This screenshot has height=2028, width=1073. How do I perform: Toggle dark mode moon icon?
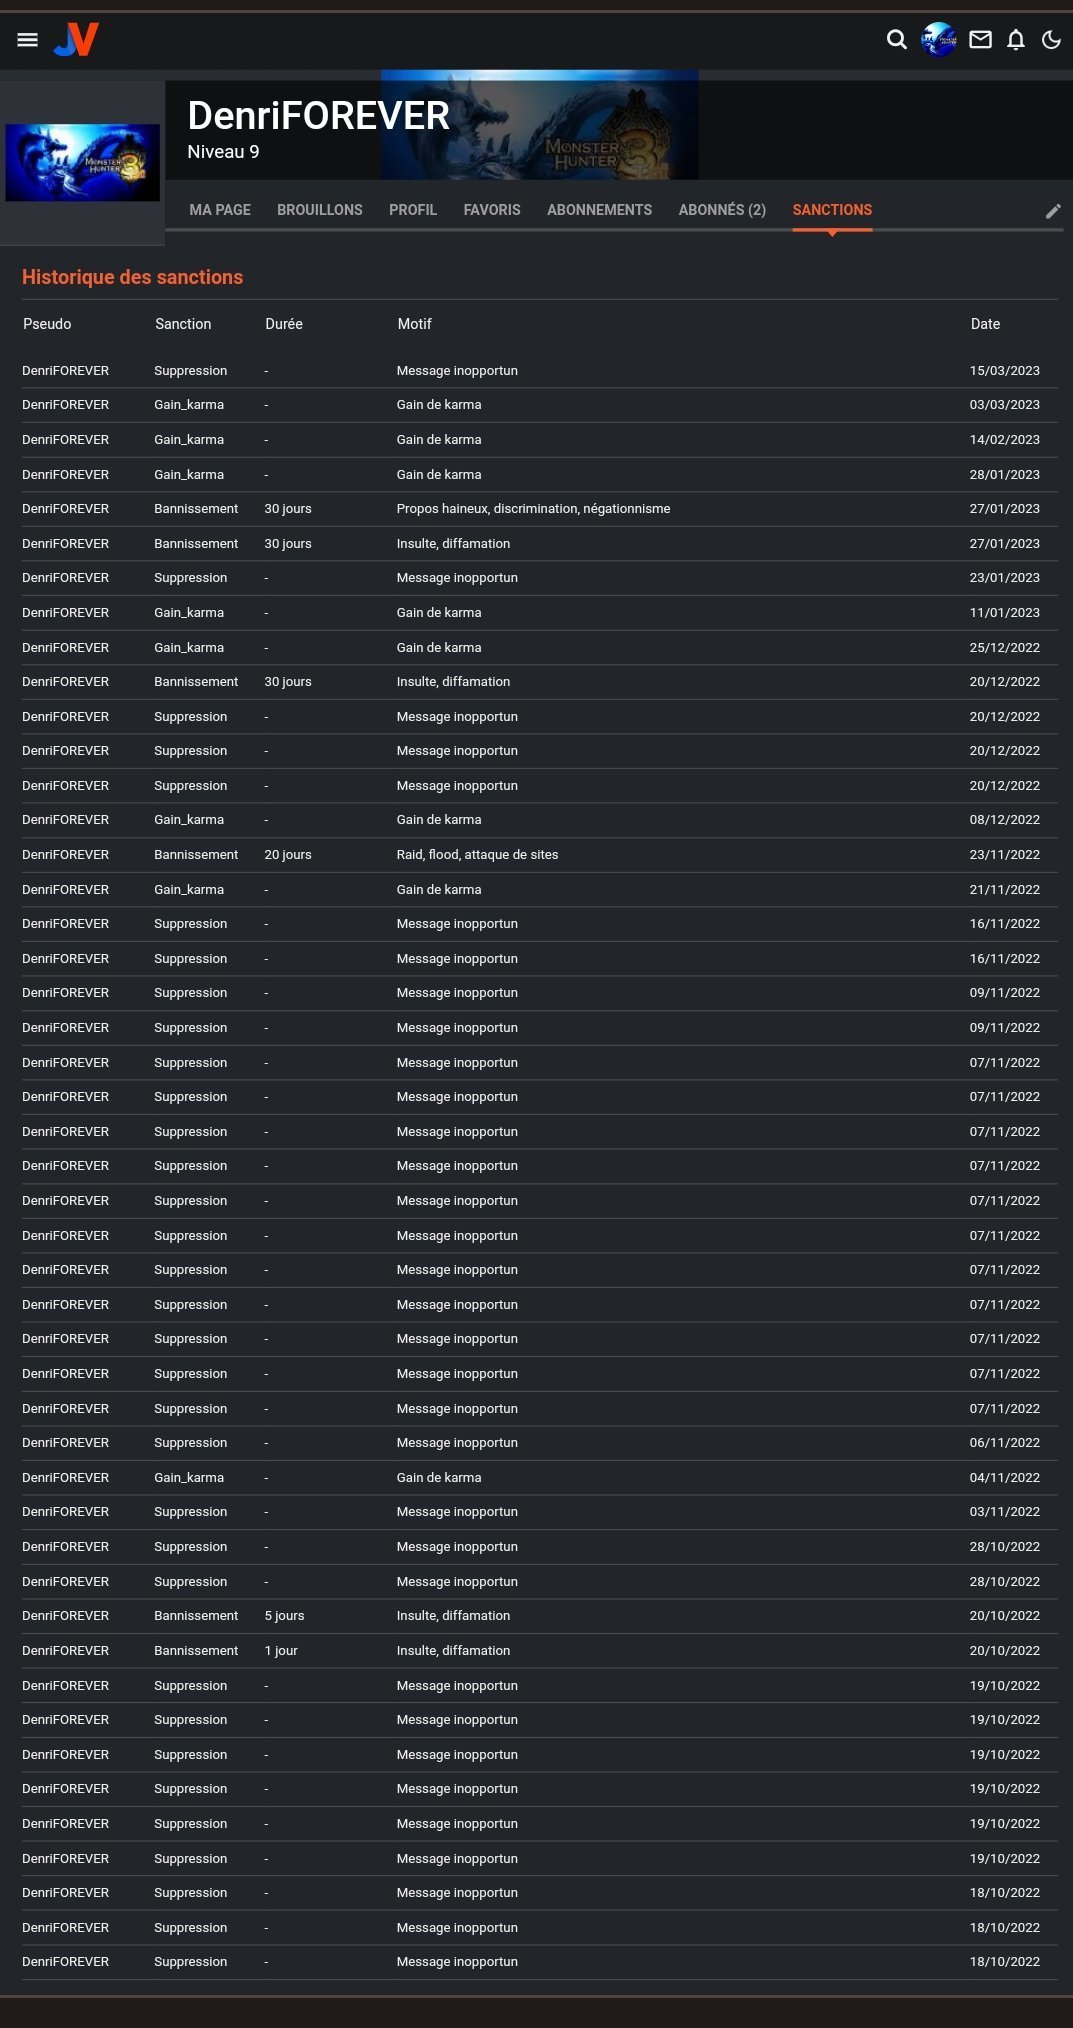[1051, 40]
